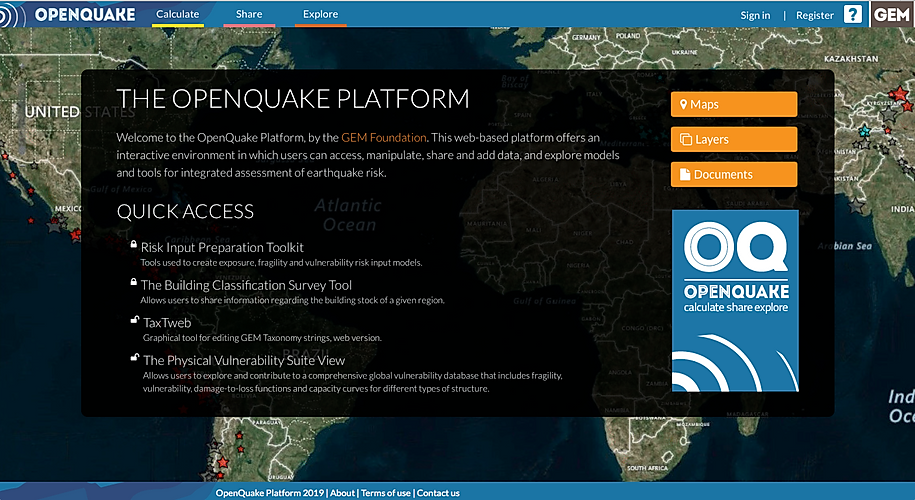This screenshot has width=915, height=500.
Task: Open the About footer link
Action: (x=342, y=493)
